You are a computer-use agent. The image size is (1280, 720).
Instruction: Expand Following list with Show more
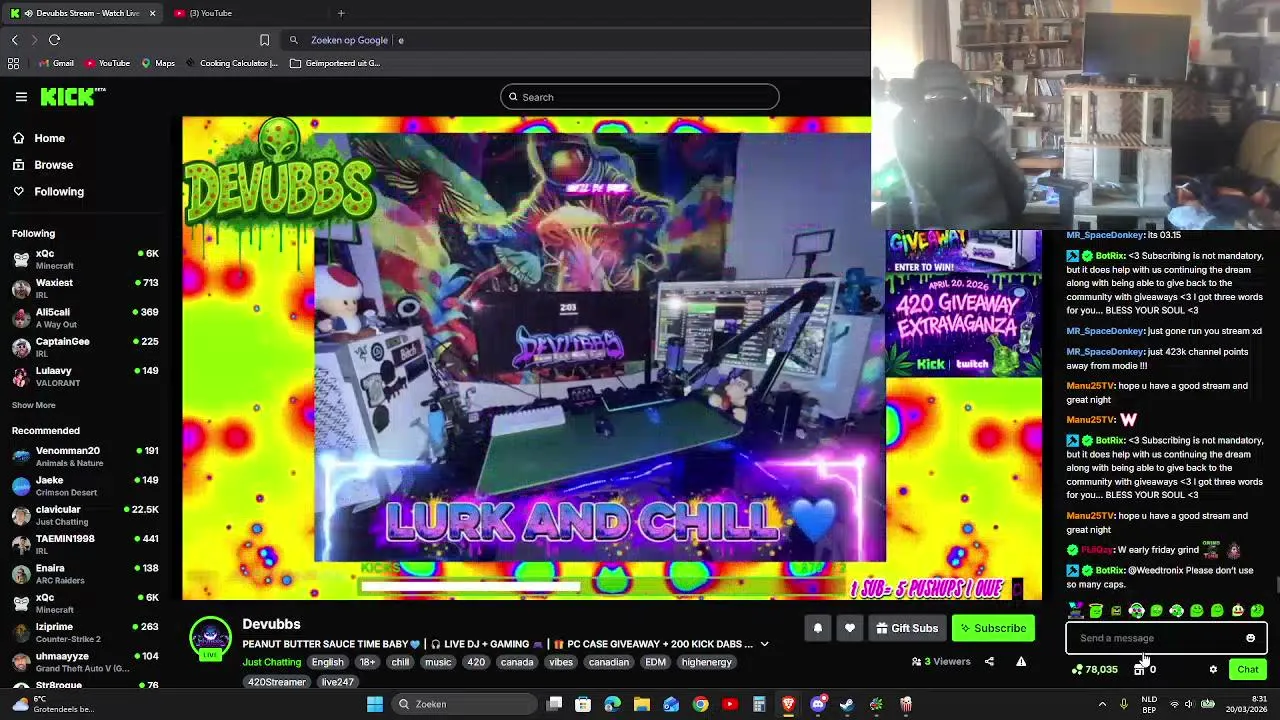click(33, 405)
